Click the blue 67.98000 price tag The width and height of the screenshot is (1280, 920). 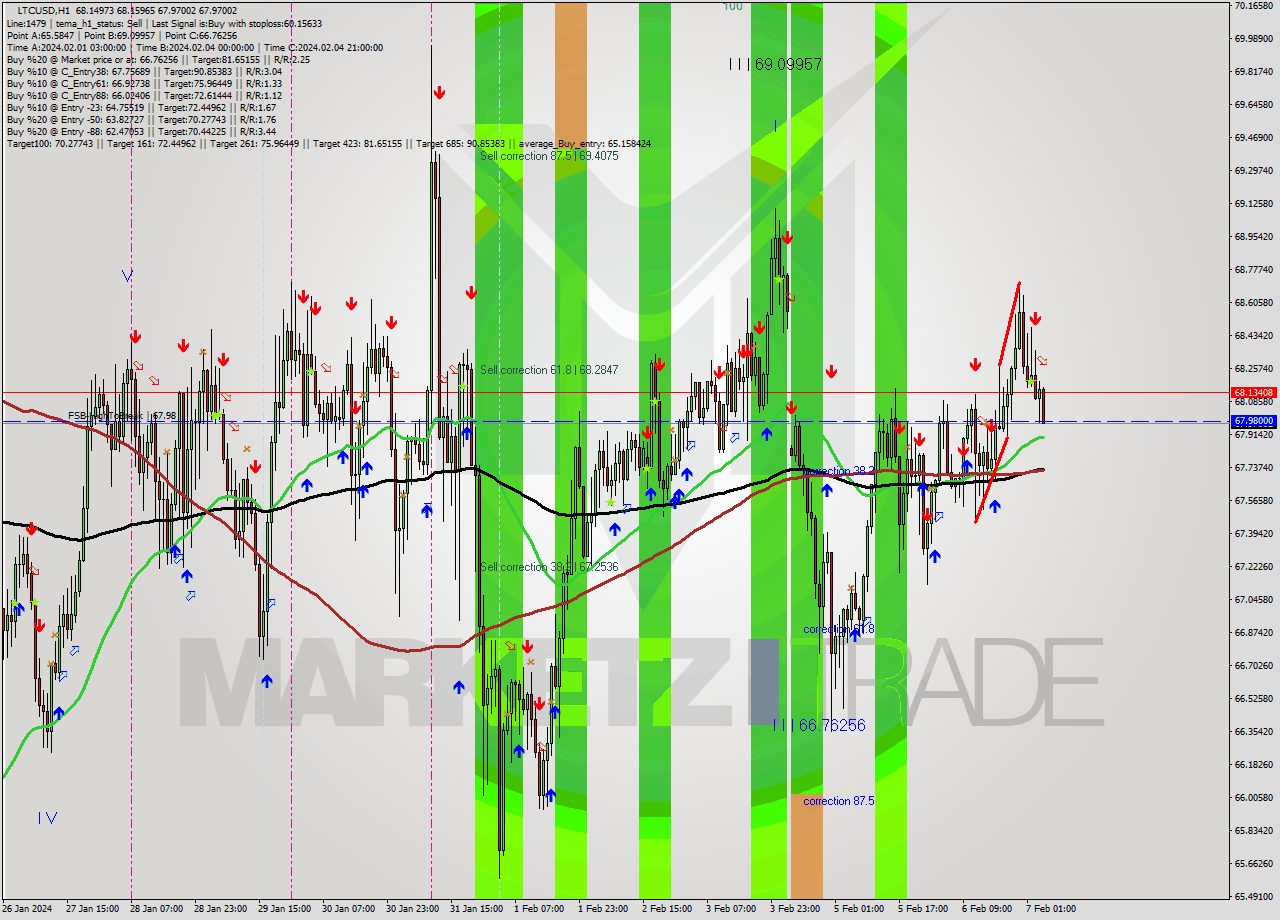(1253, 422)
